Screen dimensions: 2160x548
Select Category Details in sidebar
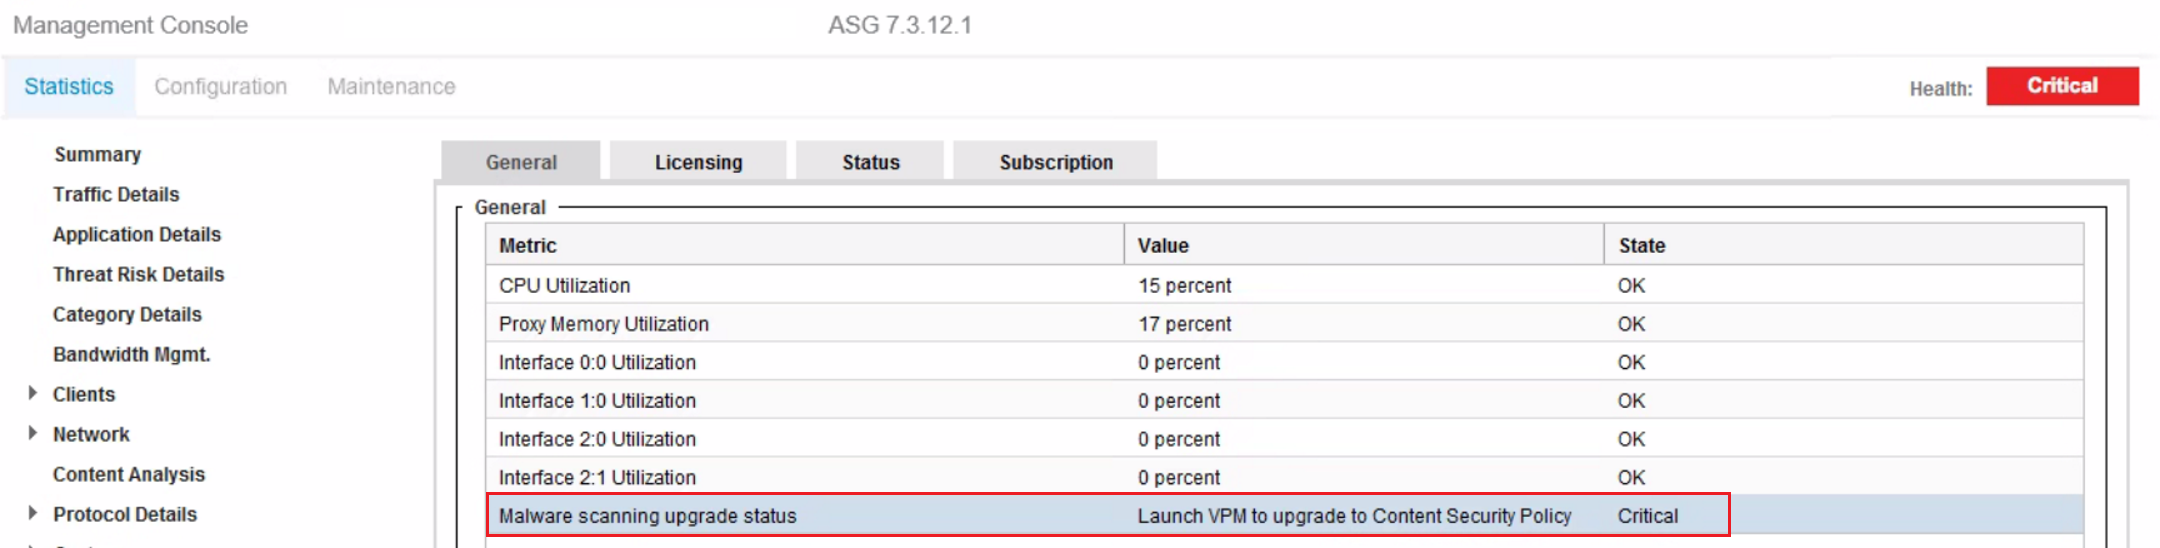tap(127, 314)
